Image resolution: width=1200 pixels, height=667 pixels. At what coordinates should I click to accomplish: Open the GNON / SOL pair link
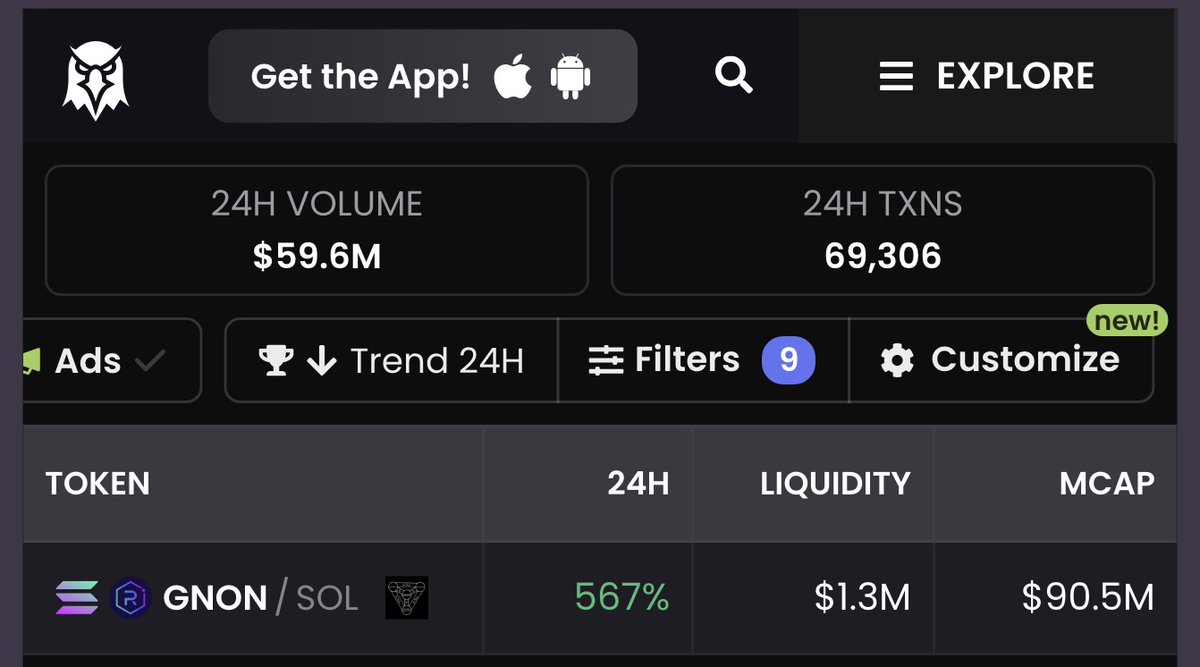point(260,598)
